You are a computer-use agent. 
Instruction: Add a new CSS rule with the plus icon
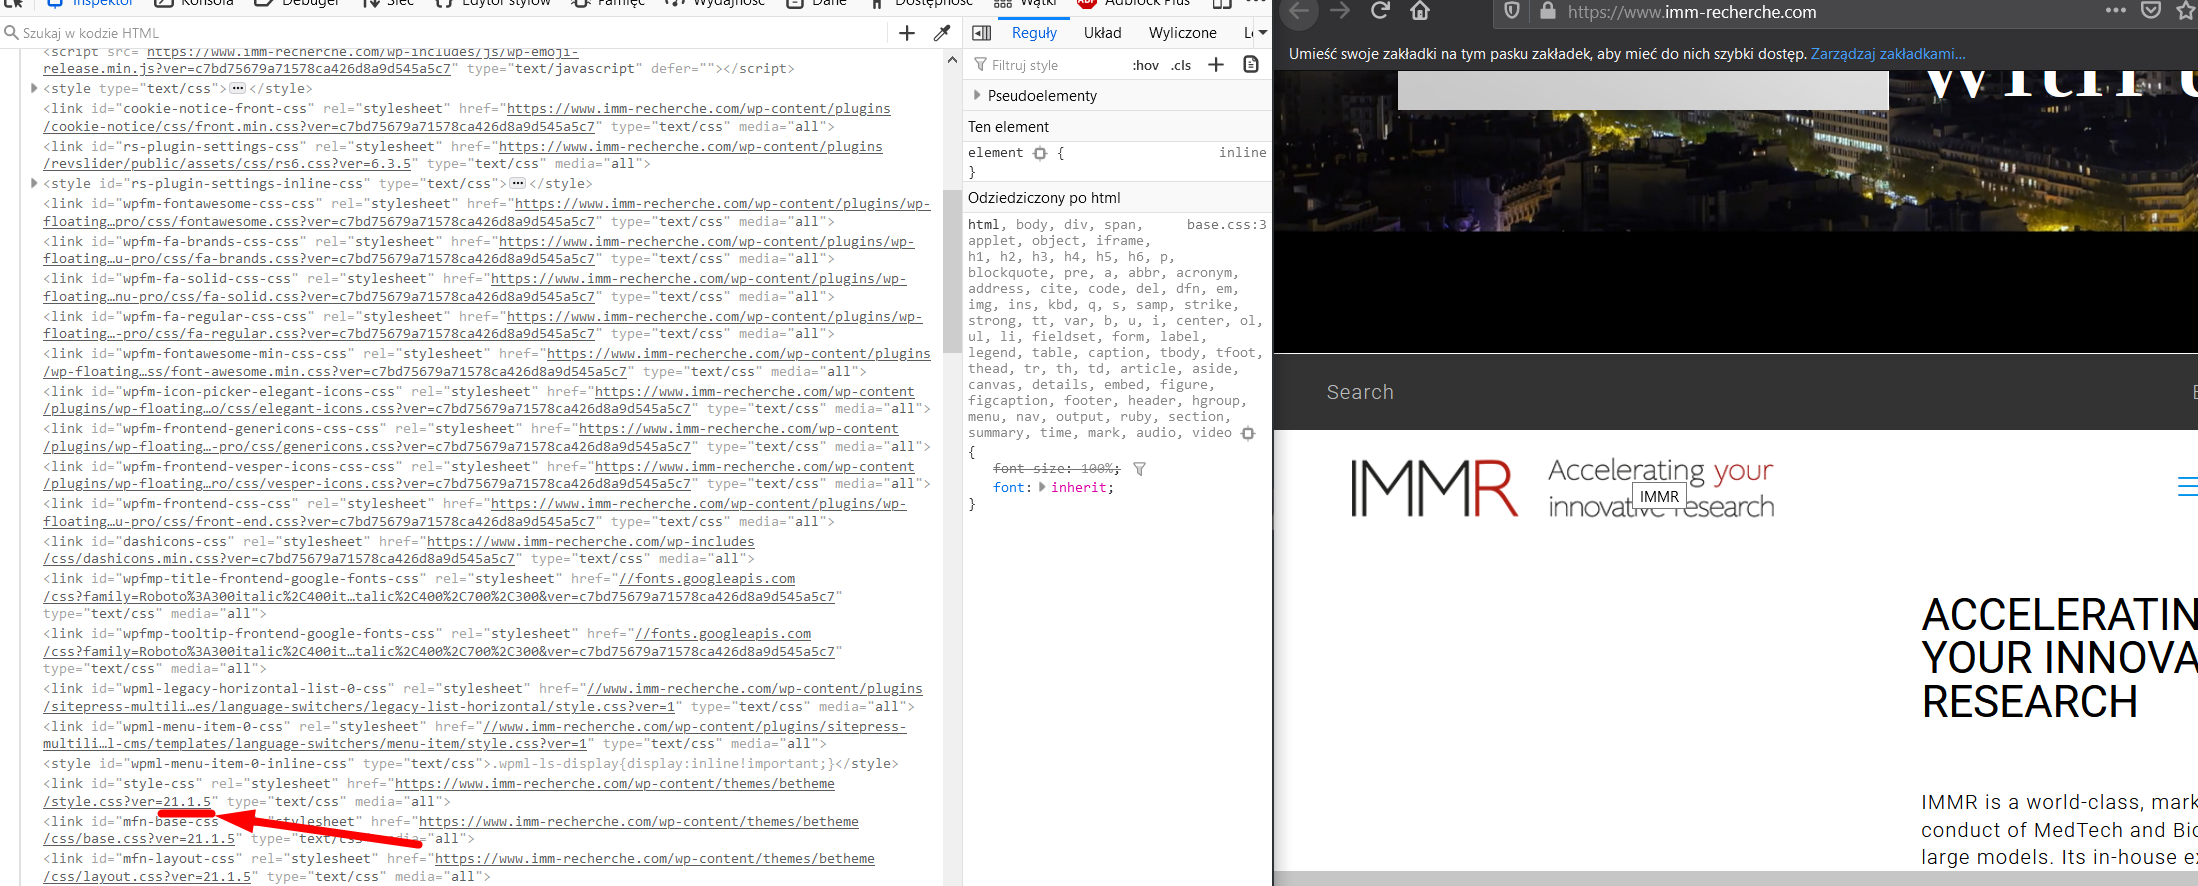pos(1216,65)
